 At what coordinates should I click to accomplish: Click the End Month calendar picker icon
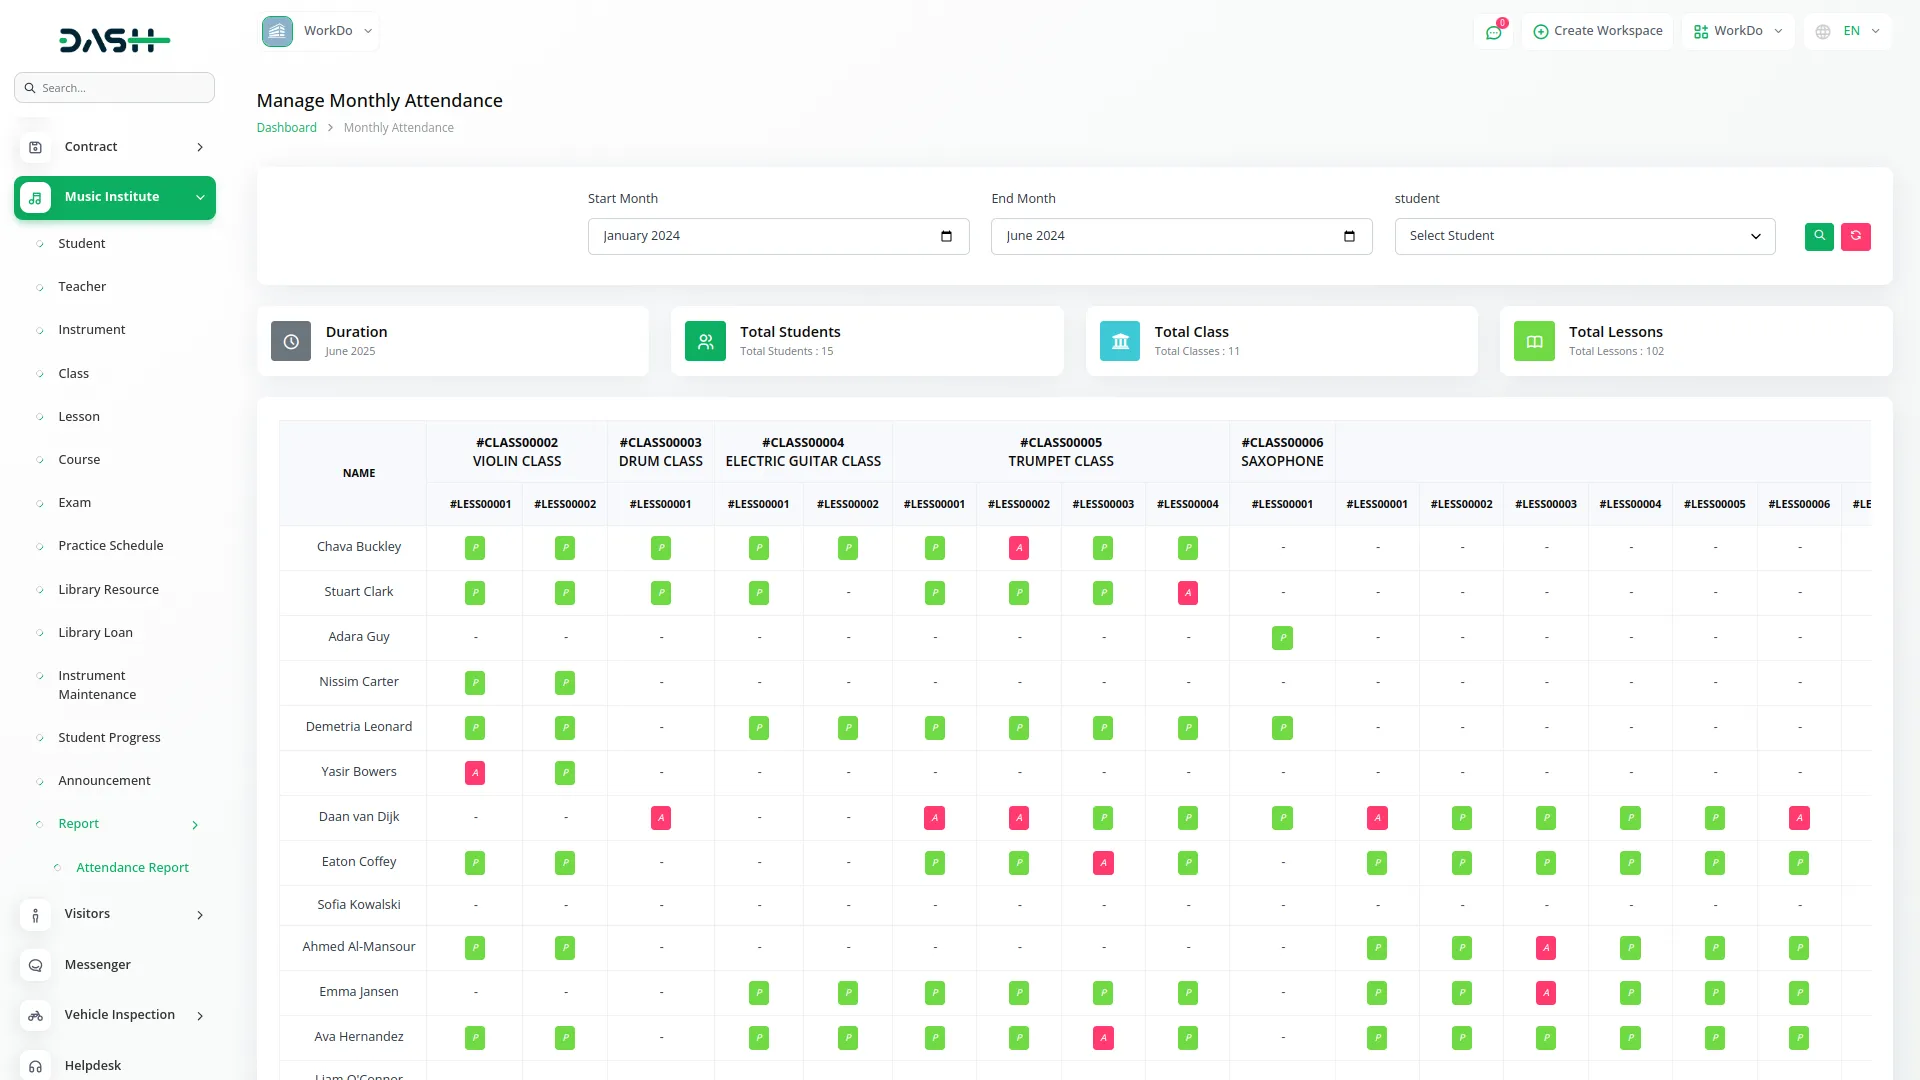pyautogui.click(x=1349, y=237)
